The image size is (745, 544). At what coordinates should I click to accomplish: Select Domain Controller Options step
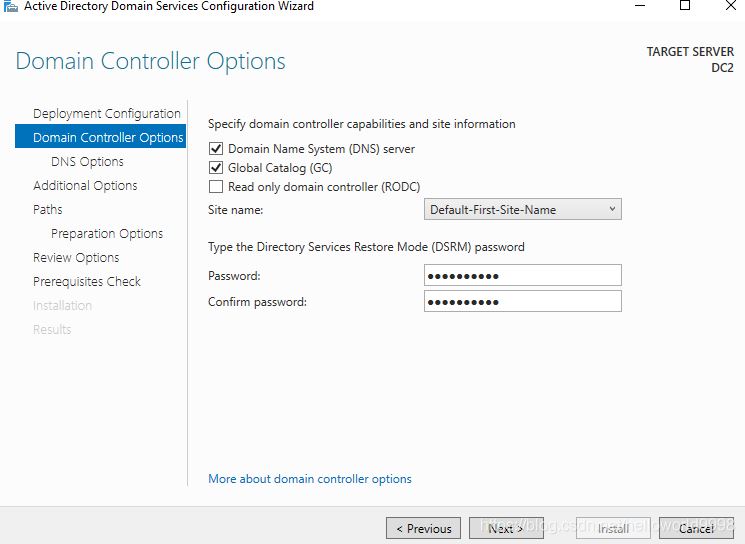(x=100, y=137)
